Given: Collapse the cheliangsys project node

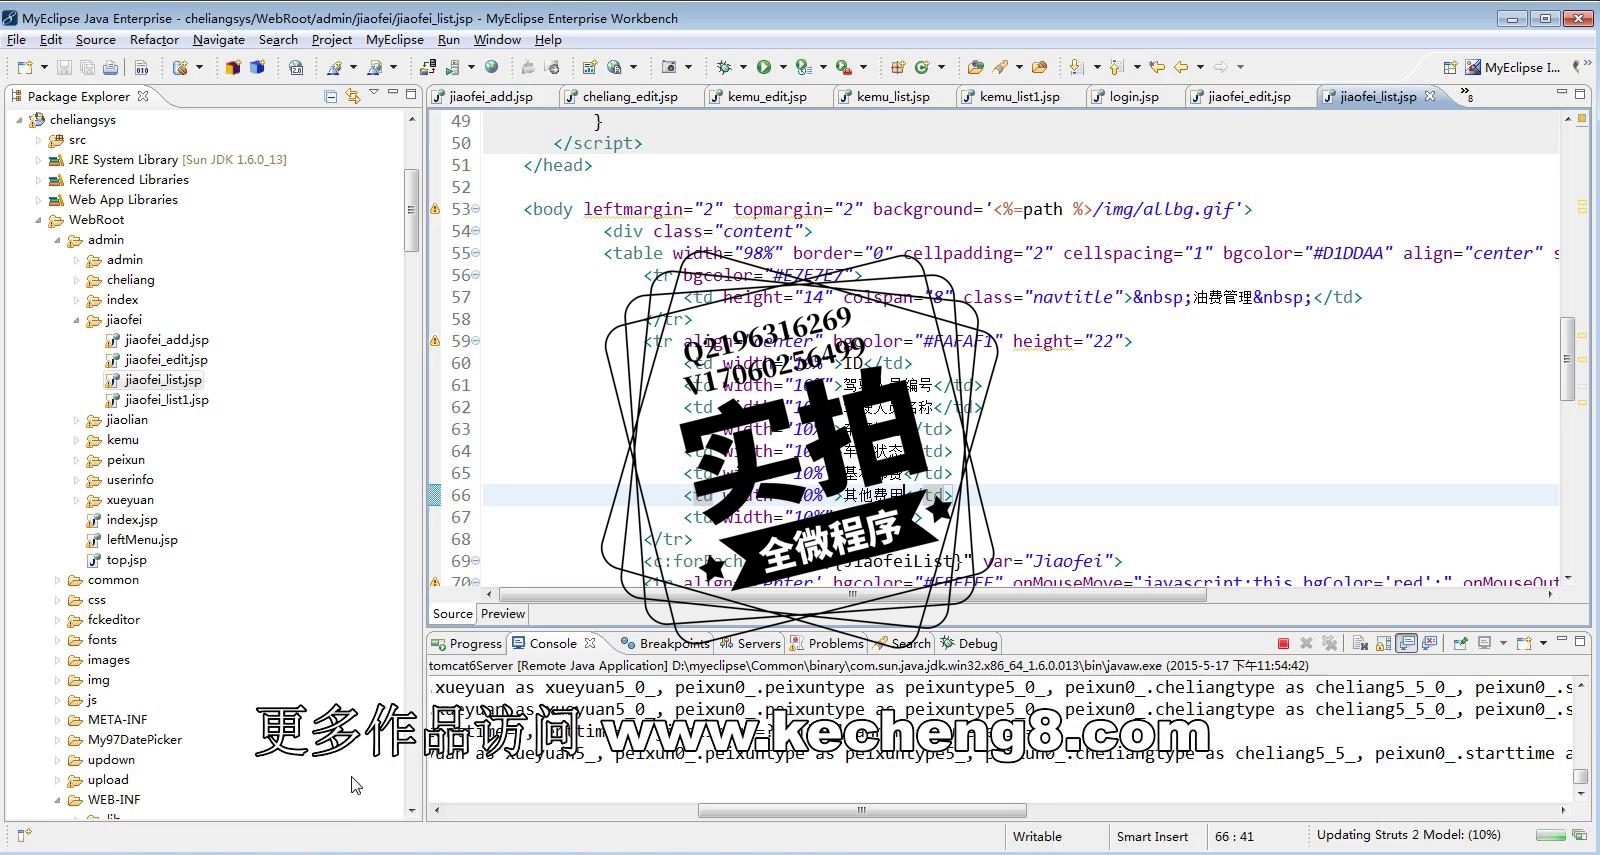Looking at the screenshot, I should click(19, 119).
